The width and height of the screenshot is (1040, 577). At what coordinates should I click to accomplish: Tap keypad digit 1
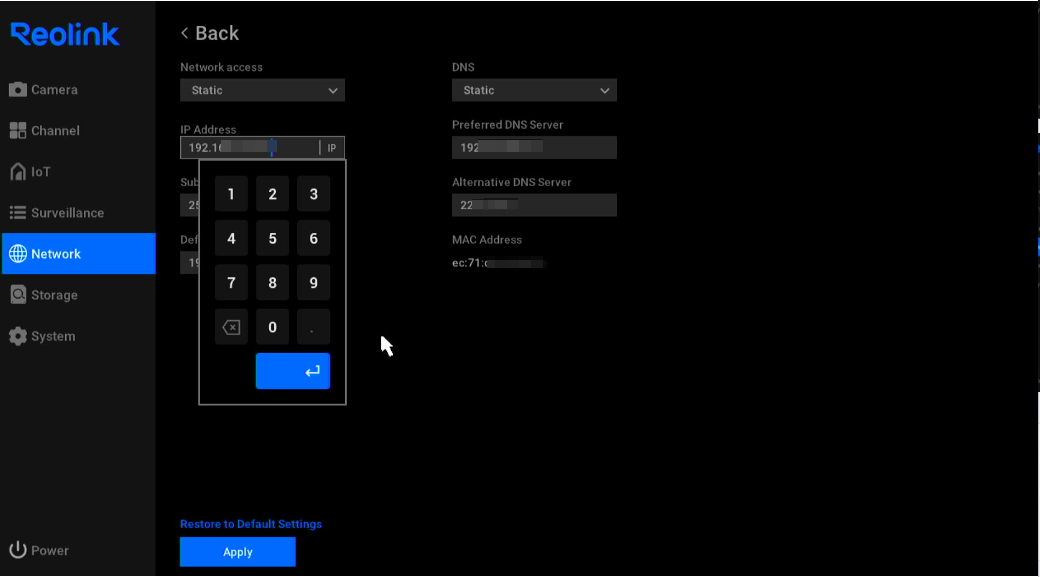pos(231,194)
